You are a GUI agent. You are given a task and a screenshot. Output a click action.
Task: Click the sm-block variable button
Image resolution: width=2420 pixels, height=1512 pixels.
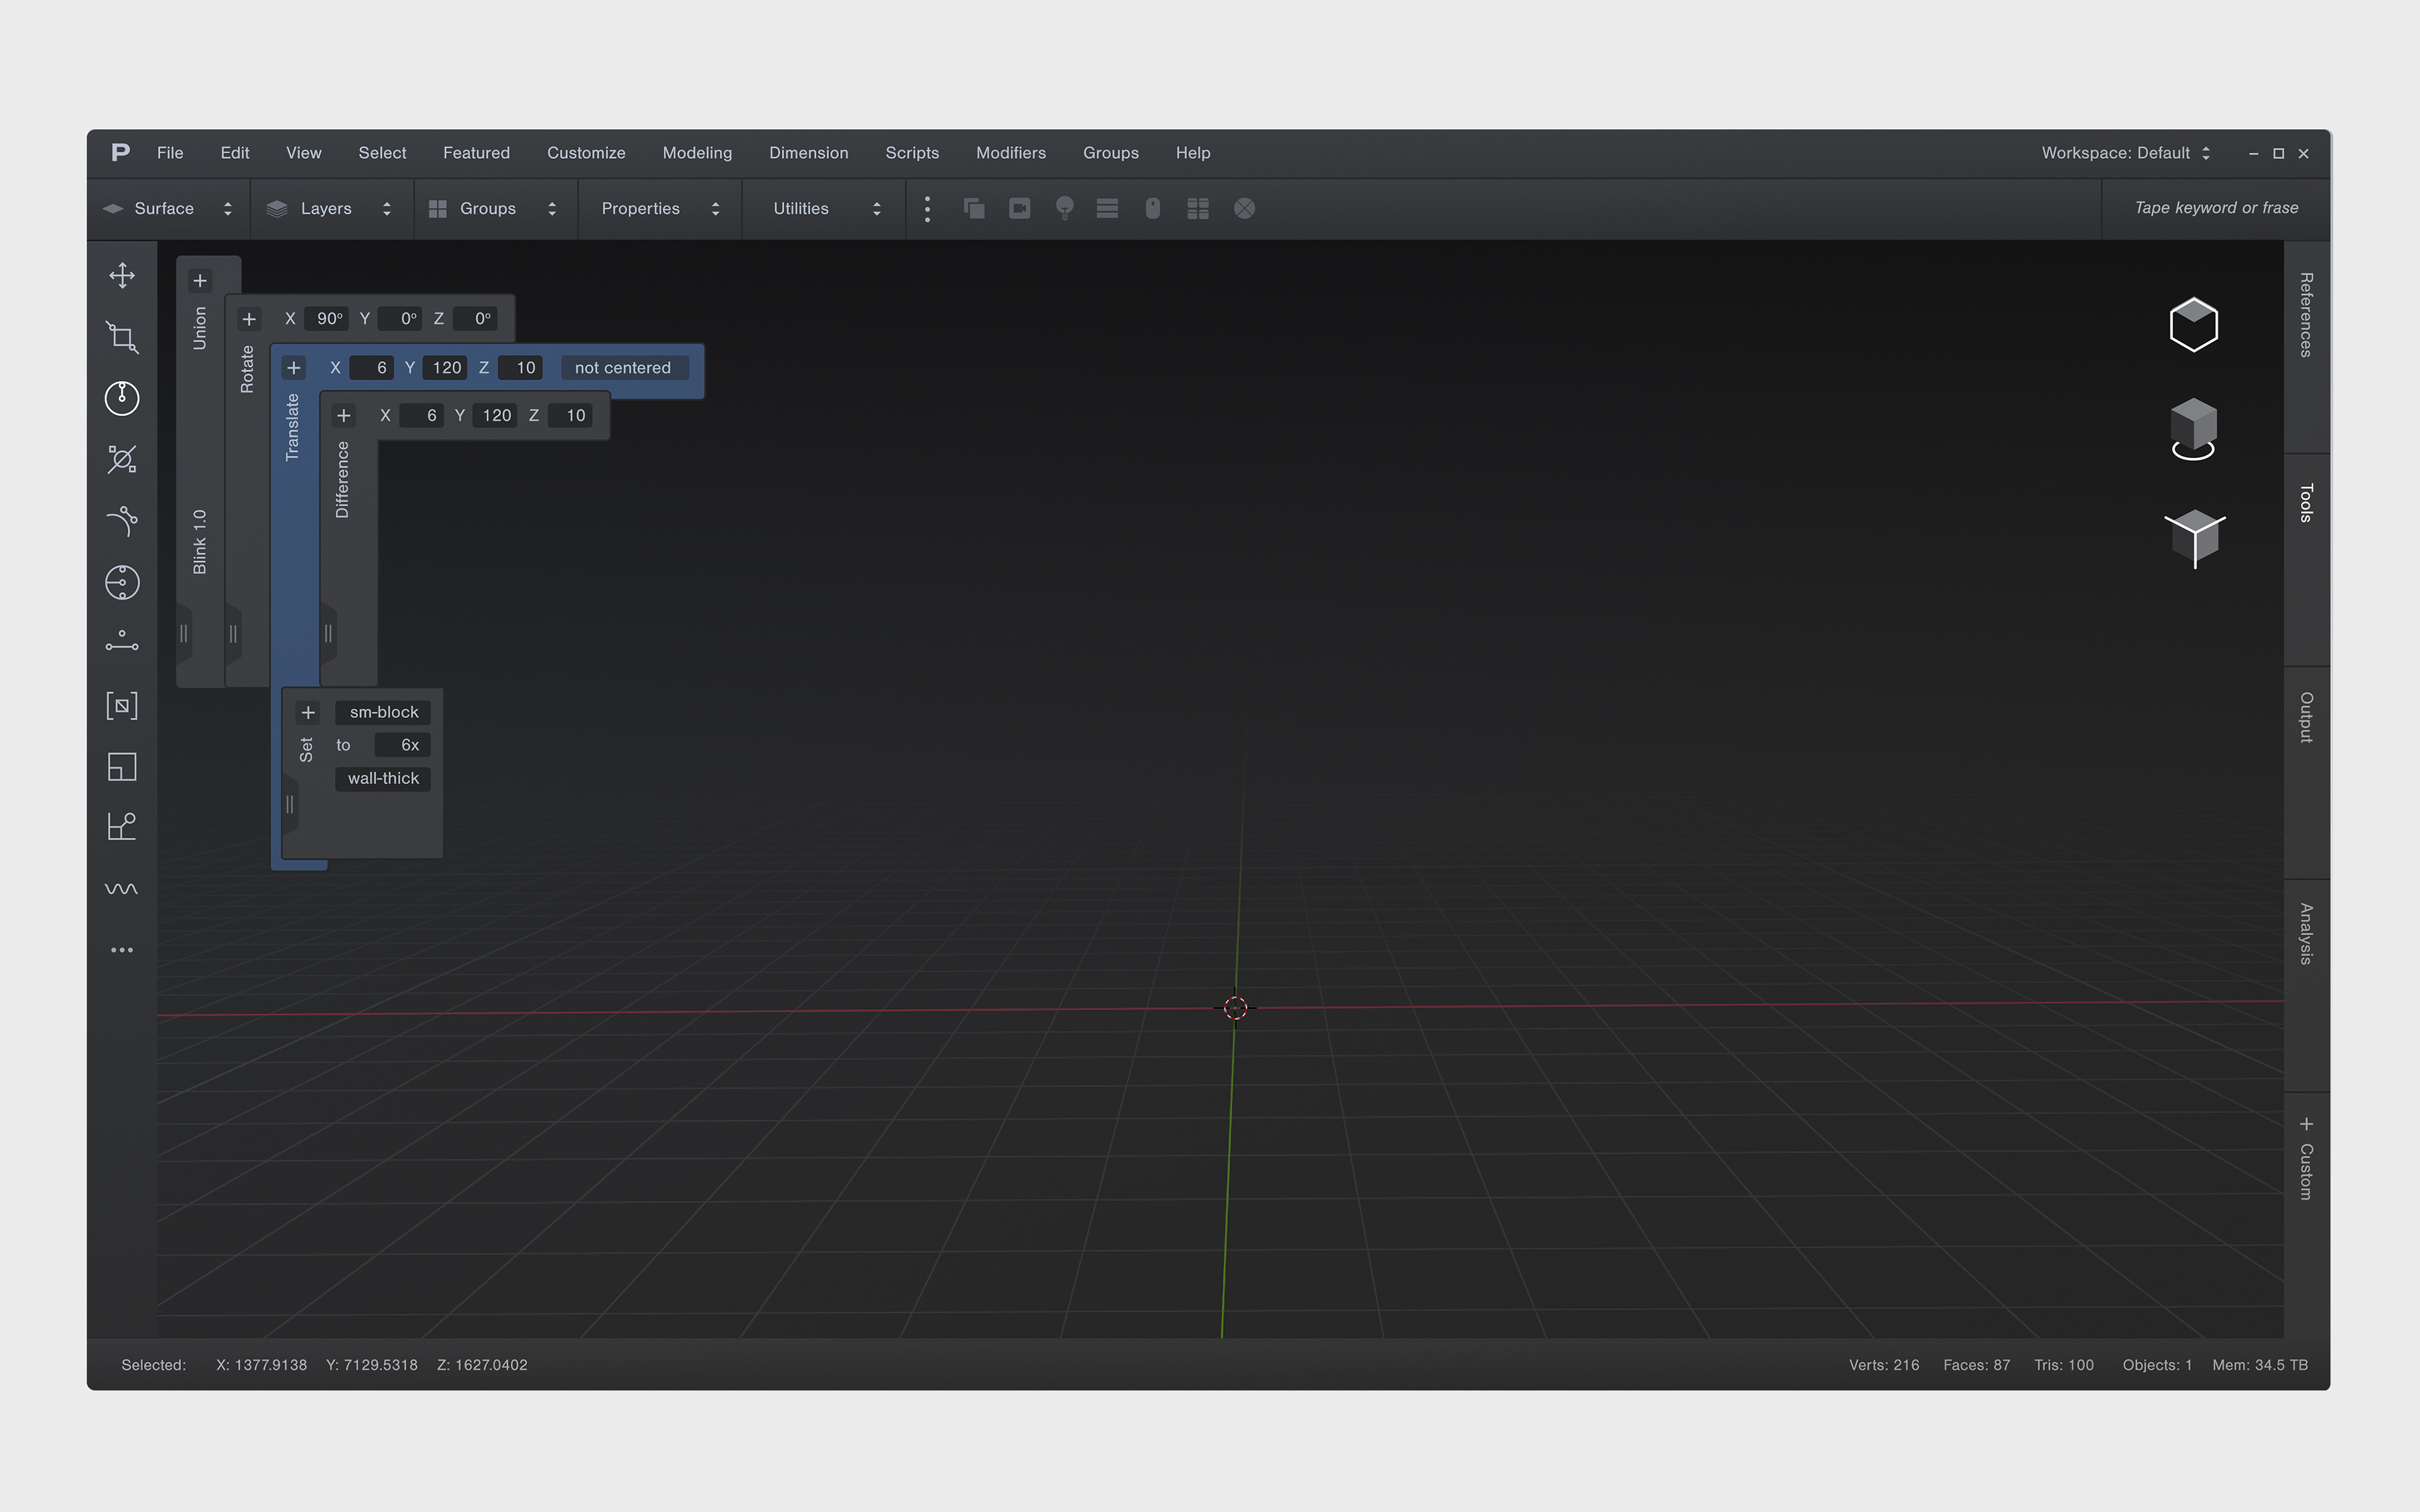click(383, 712)
